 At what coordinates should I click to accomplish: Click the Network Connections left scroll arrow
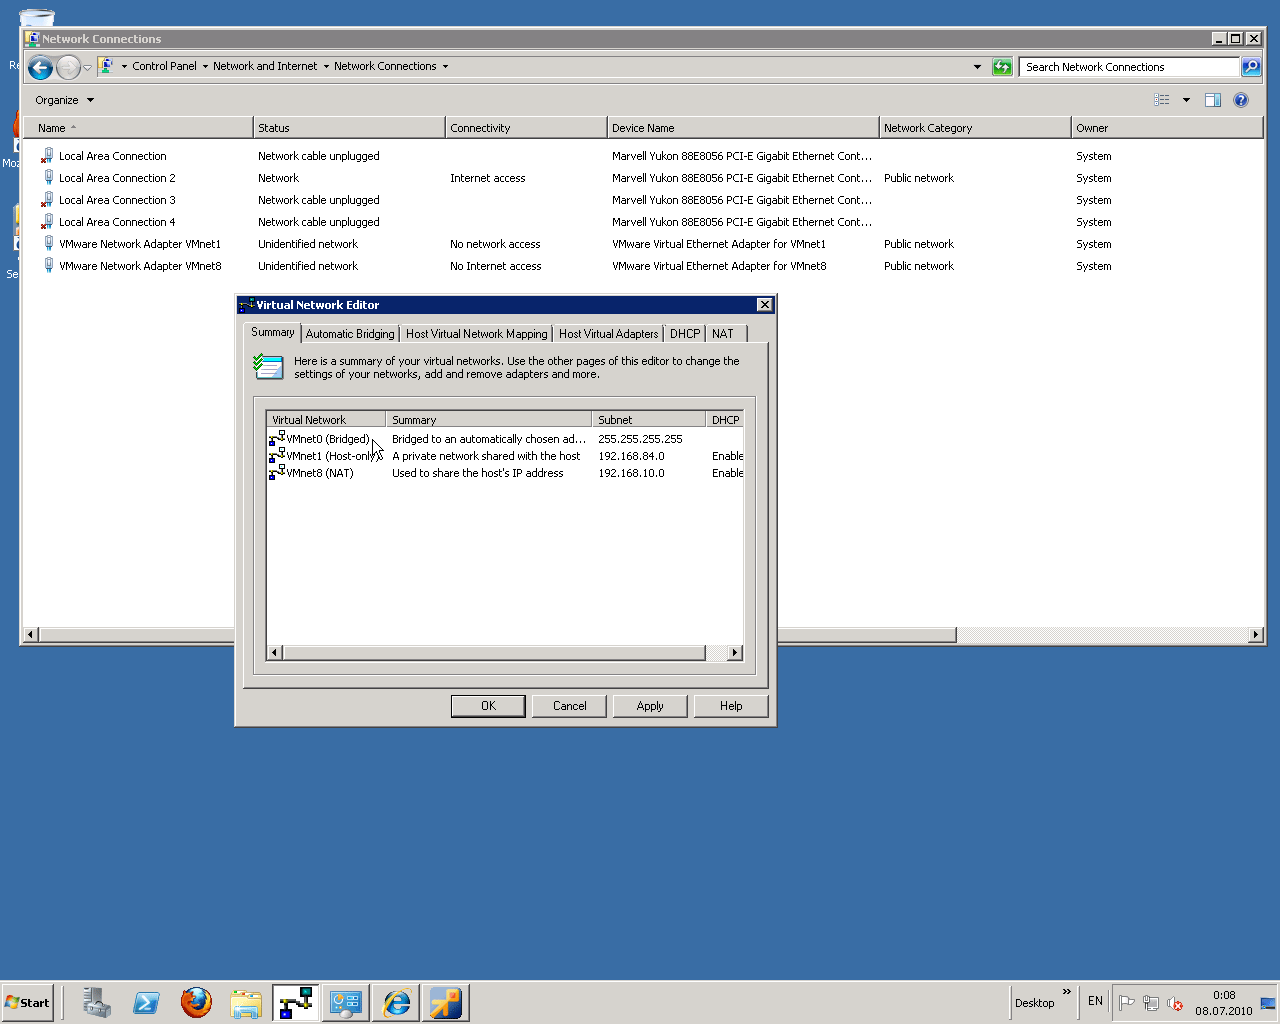click(30, 635)
